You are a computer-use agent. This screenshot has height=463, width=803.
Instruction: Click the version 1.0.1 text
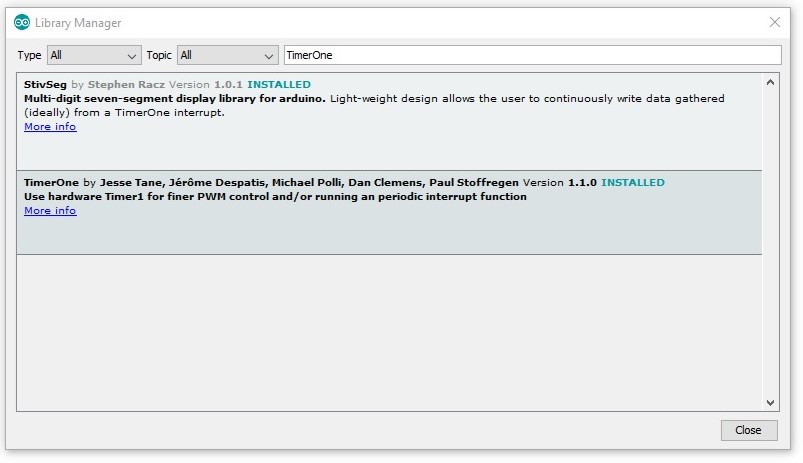(x=228, y=85)
